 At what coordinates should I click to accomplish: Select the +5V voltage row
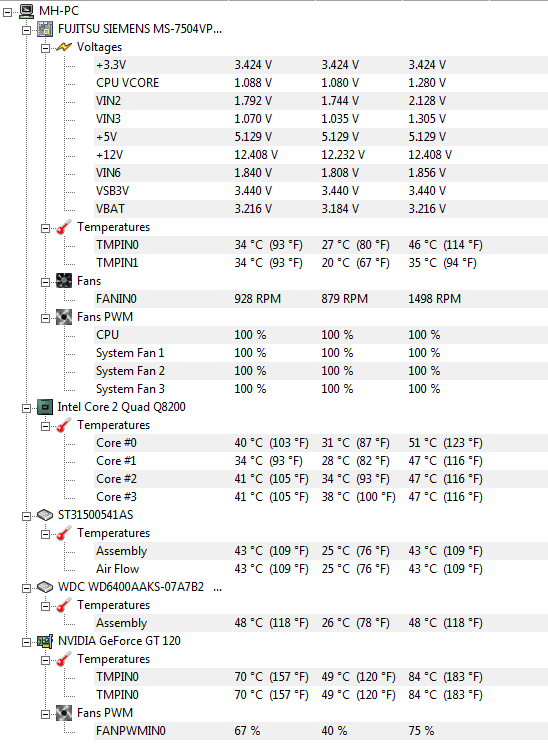coord(321,137)
